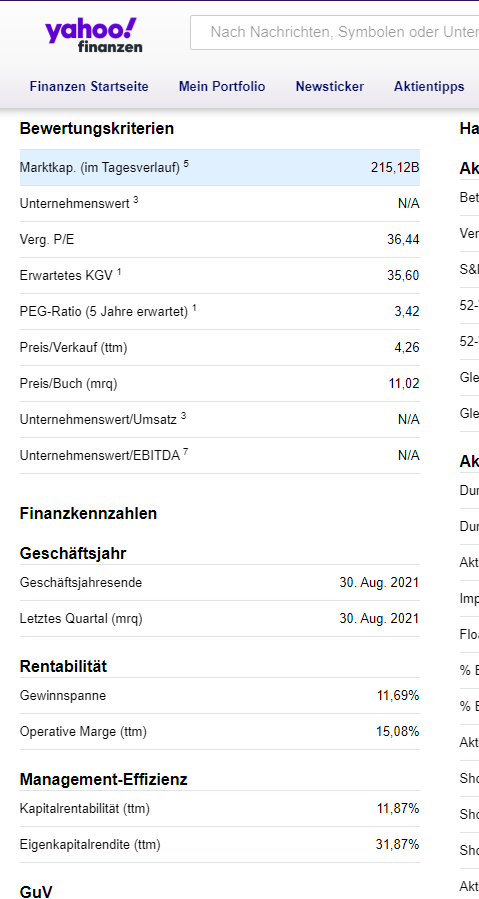
Task: Select the PEG-Ratio (5 Jahre erwartet) row
Action: click(x=220, y=312)
